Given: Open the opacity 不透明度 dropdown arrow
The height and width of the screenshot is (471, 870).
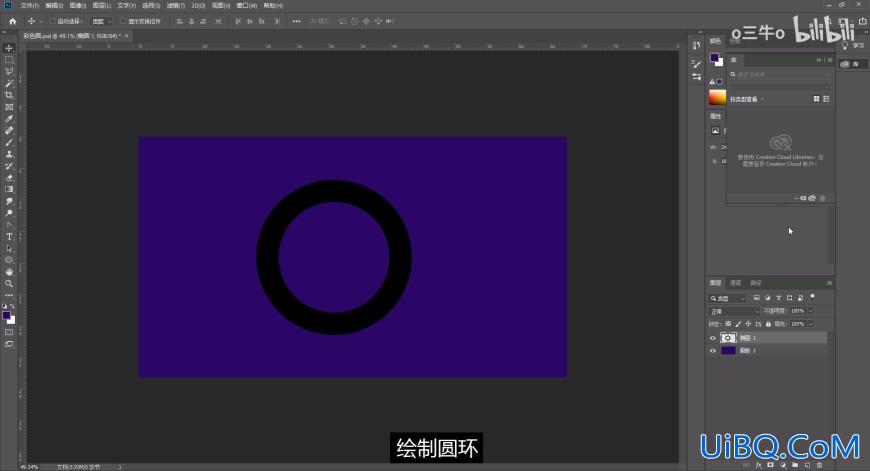Looking at the screenshot, I should (x=811, y=311).
